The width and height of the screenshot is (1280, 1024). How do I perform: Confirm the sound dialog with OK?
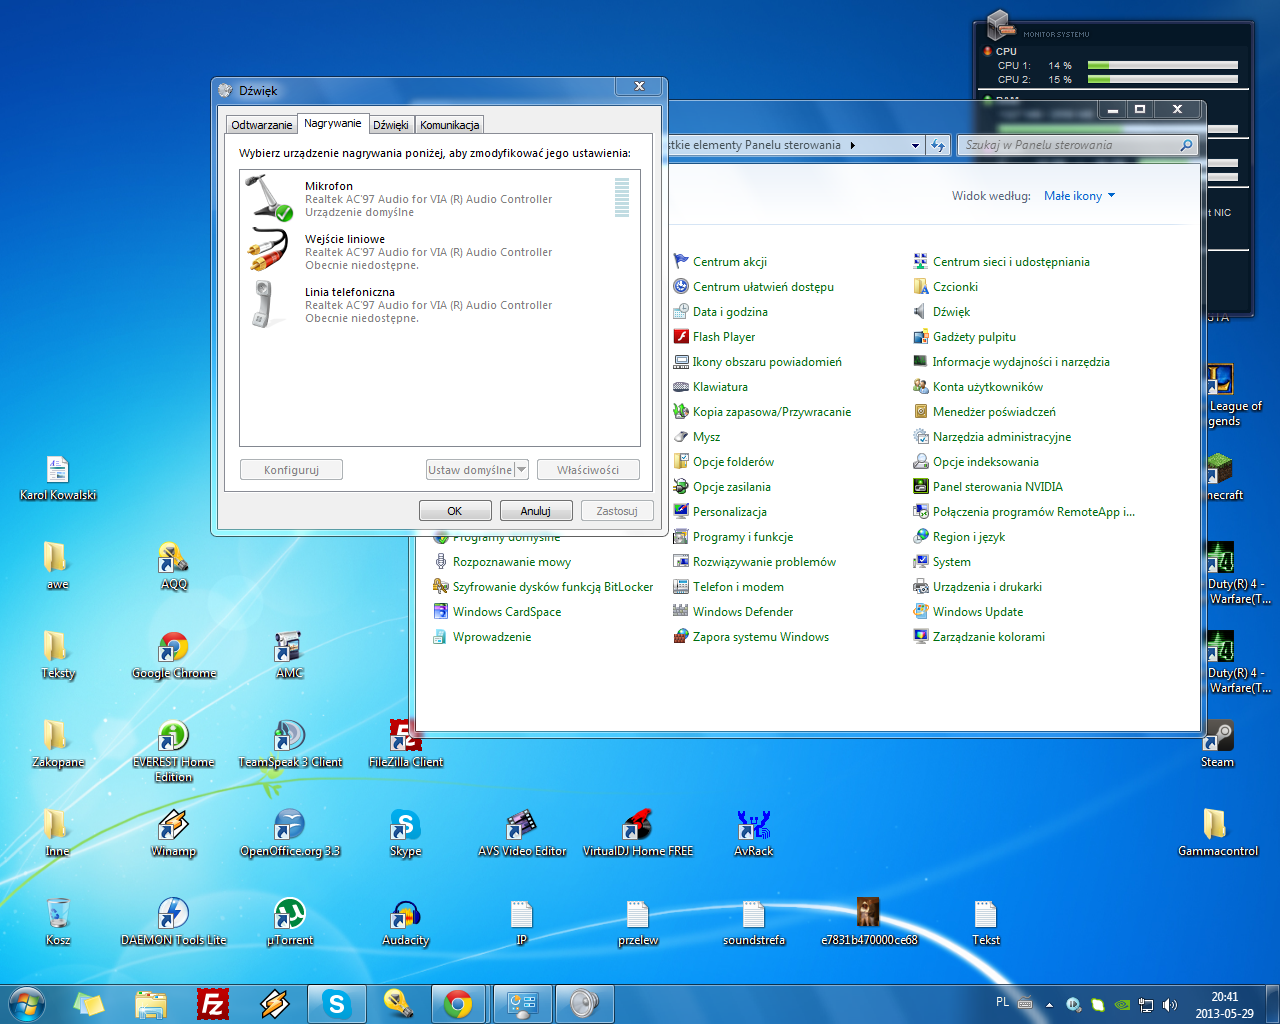[x=455, y=511]
